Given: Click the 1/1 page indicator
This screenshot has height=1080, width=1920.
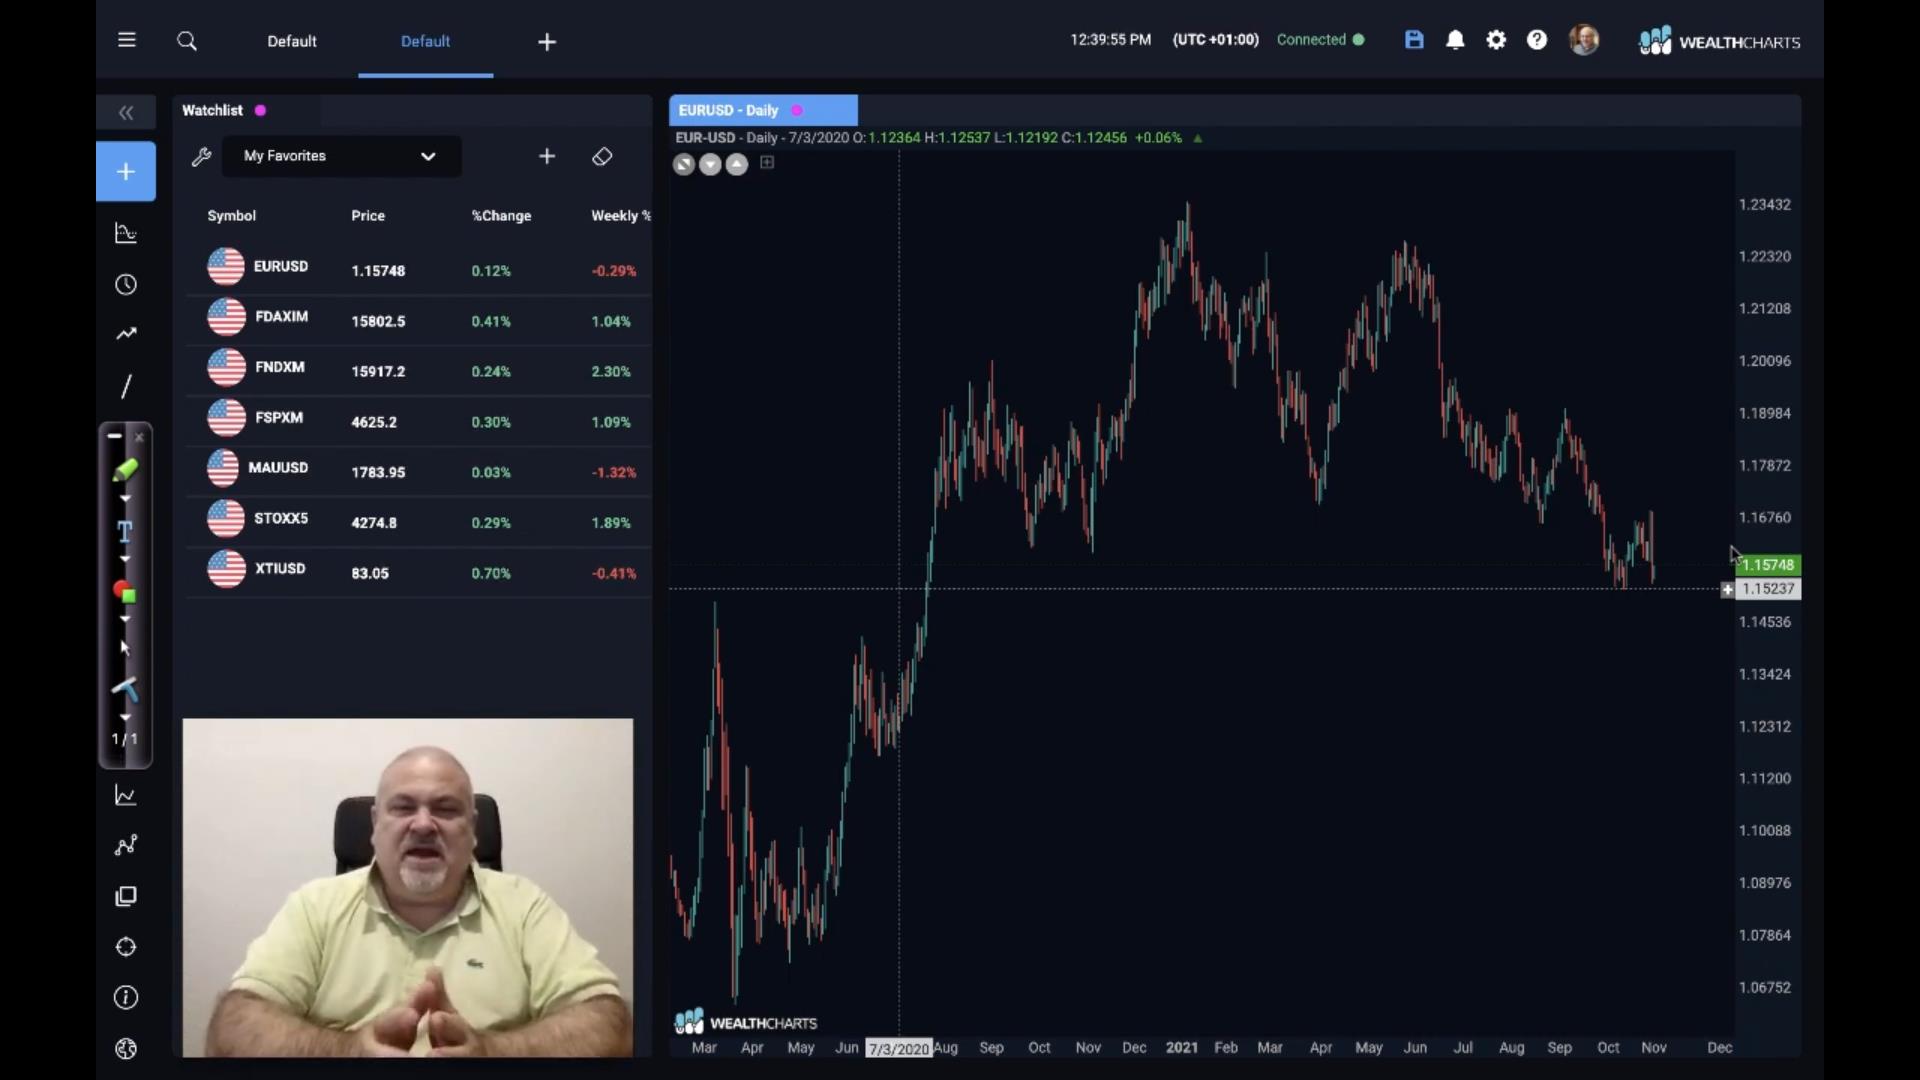Looking at the screenshot, I should [125, 739].
